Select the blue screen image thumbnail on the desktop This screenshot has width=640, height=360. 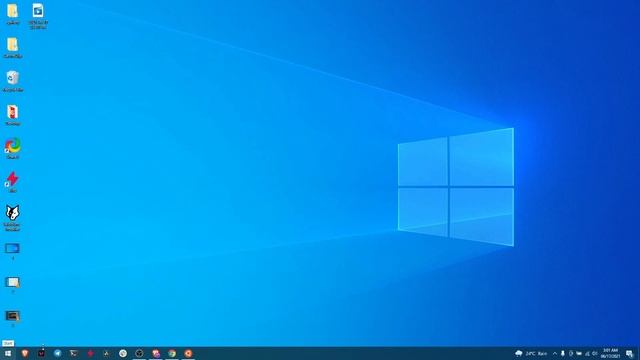(x=13, y=248)
